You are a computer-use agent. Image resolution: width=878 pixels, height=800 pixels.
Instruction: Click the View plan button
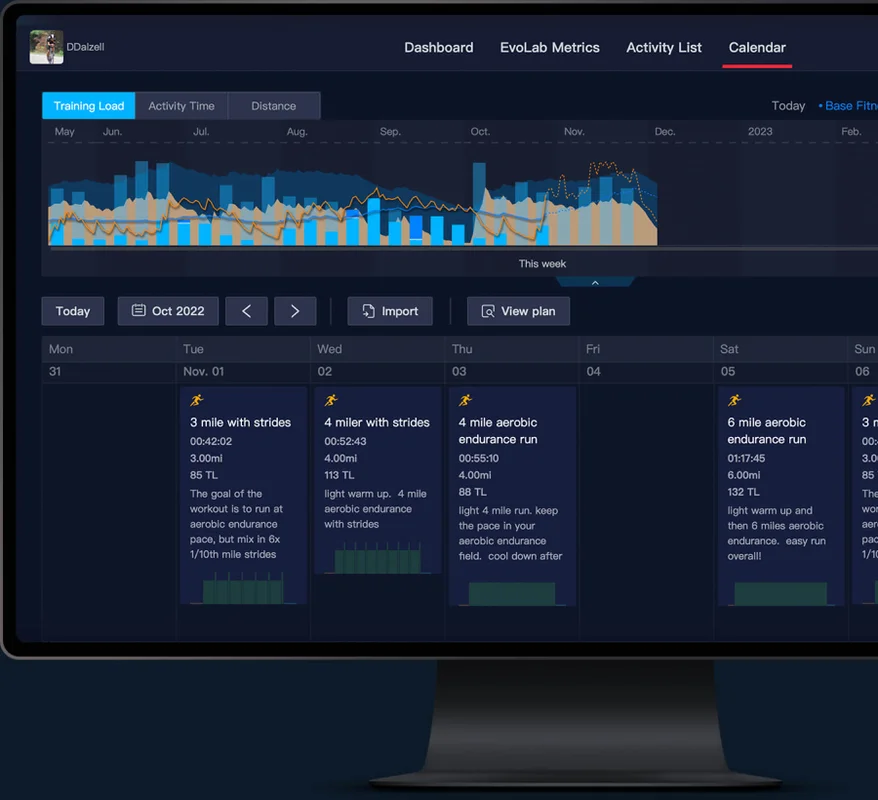coord(518,311)
